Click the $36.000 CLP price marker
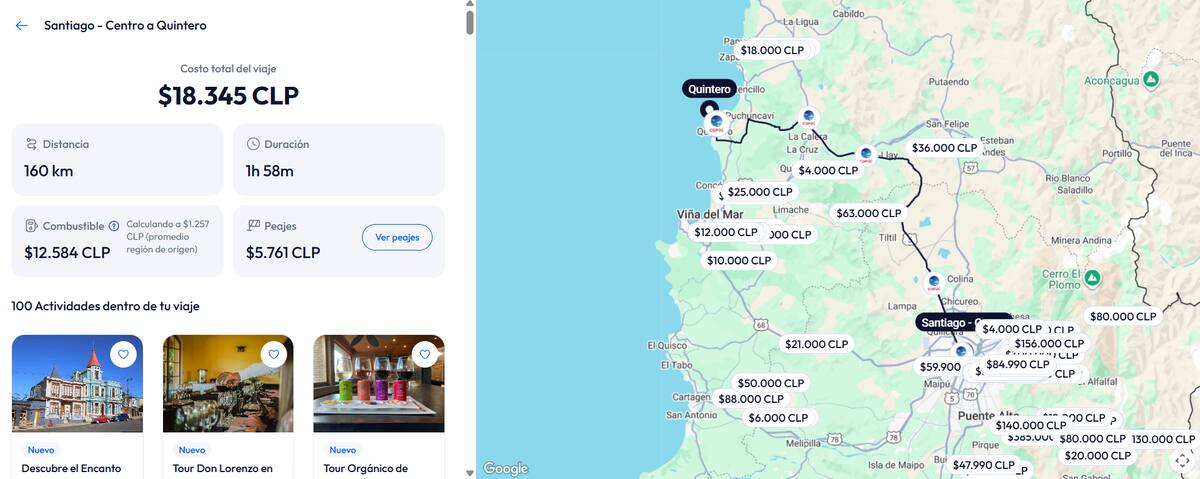Screen dimensions: 1200x479 coord(944,148)
